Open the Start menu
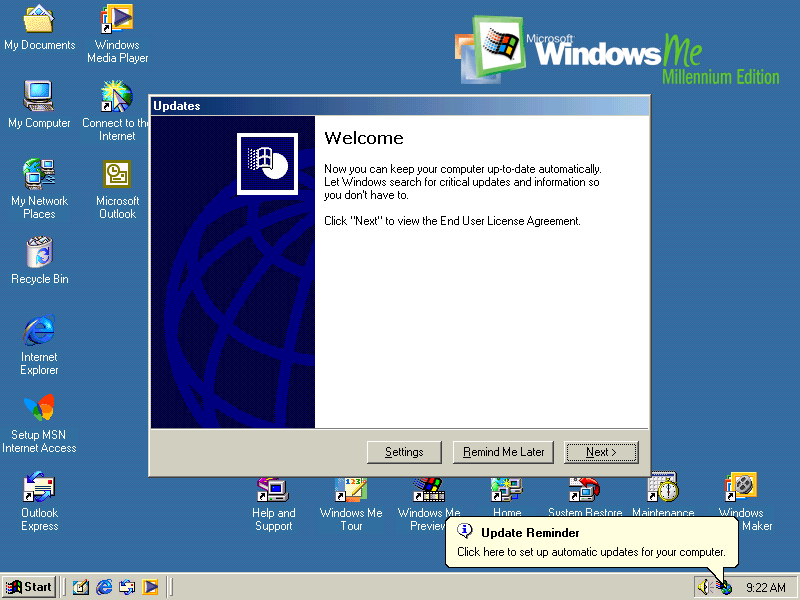Viewport: 800px width, 600px height. pos(27,587)
